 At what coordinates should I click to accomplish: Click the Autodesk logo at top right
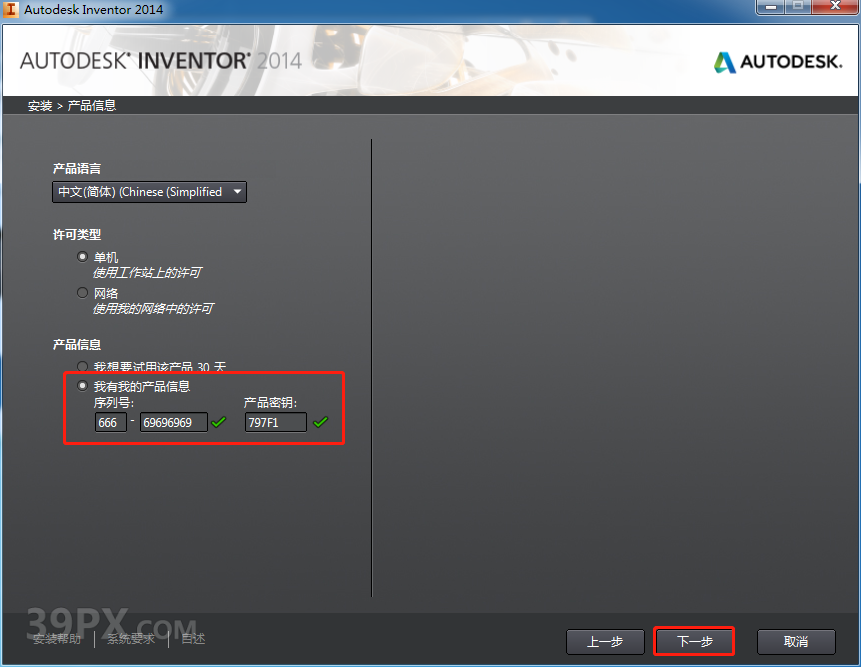pyautogui.click(x=777, y=61)
